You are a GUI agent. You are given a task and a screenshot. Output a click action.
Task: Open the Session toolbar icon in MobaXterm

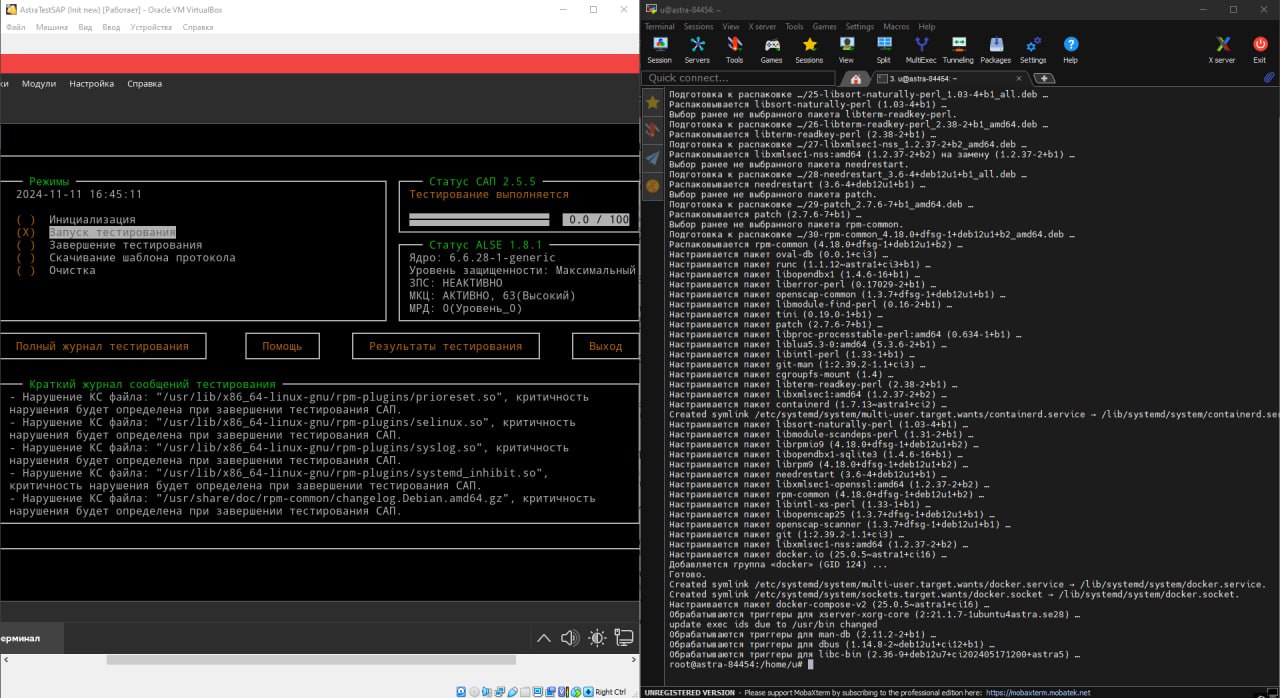(660, 50)
